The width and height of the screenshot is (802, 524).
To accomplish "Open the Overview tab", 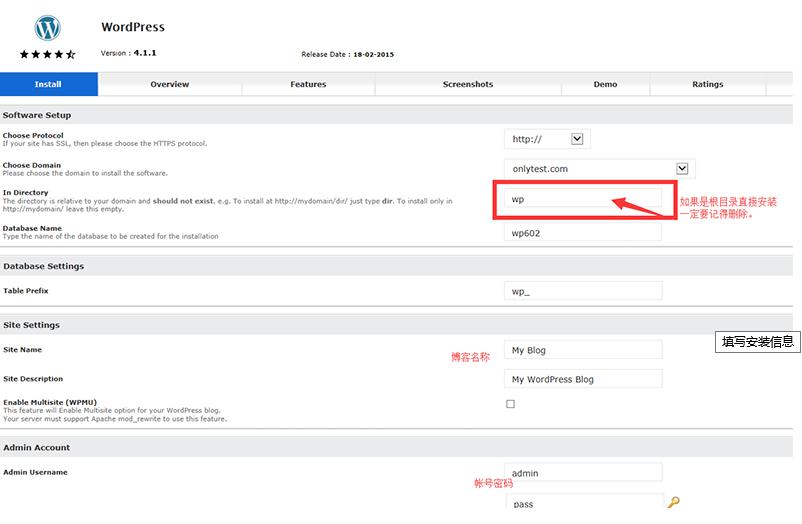I will coord(170,84).
